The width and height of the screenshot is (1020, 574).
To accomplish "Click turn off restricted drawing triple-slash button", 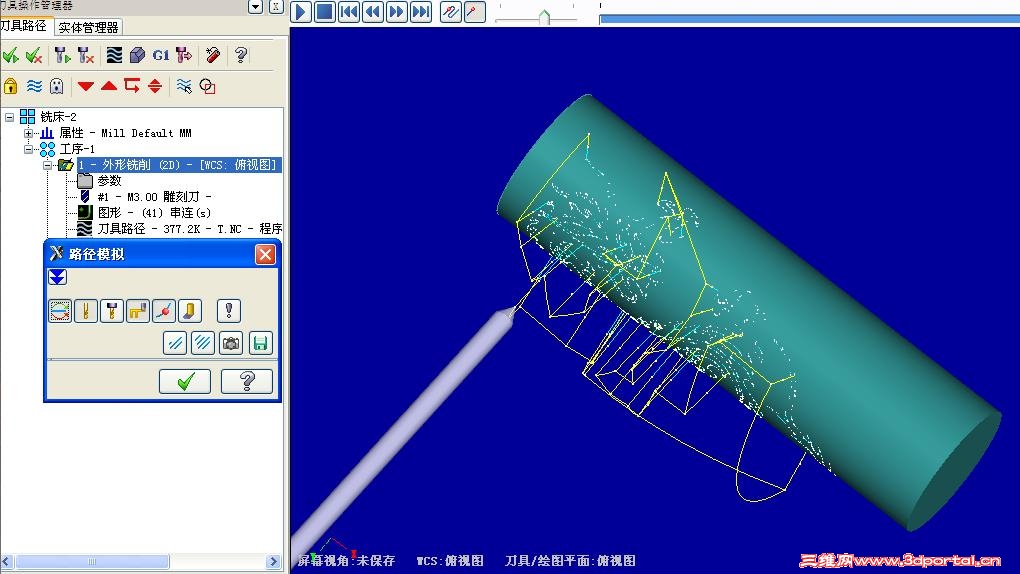I will 203,343.
